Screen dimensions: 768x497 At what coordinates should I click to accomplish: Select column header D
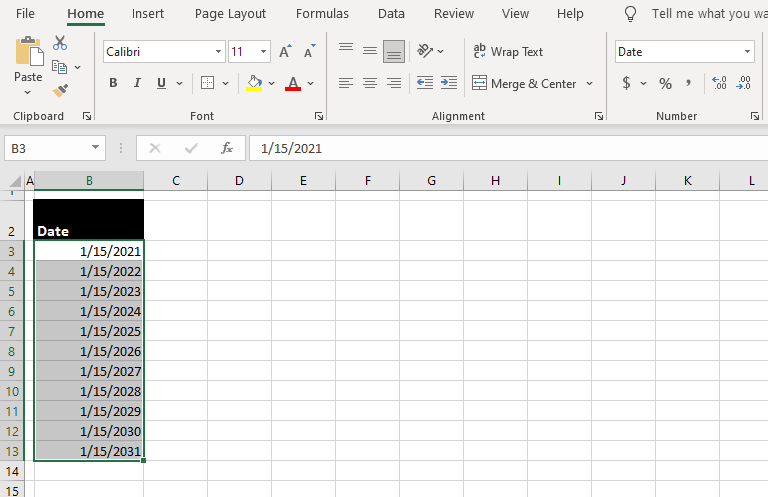tap(239, 181)
